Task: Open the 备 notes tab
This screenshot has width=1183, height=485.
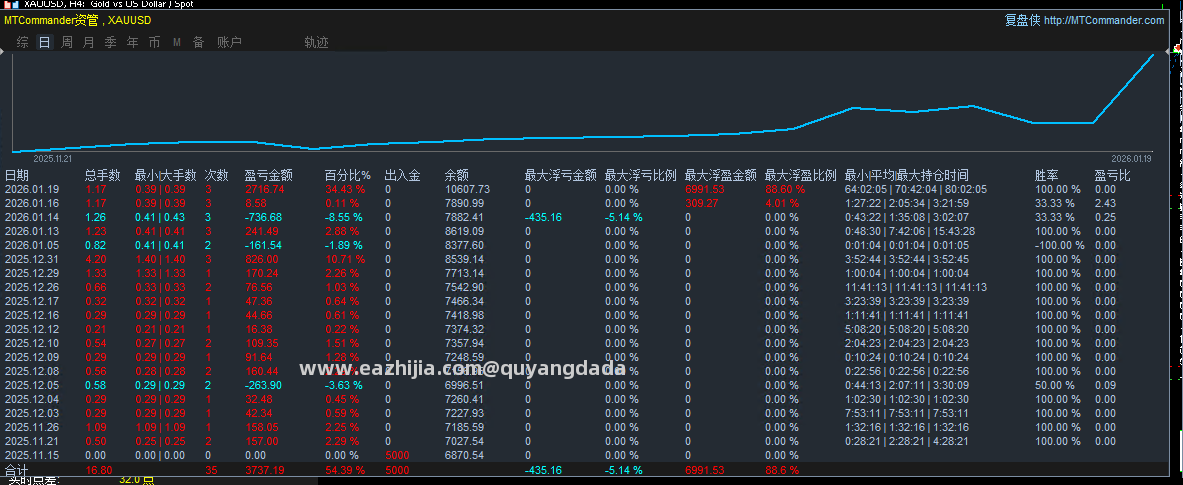Action: tap(198, 43)
